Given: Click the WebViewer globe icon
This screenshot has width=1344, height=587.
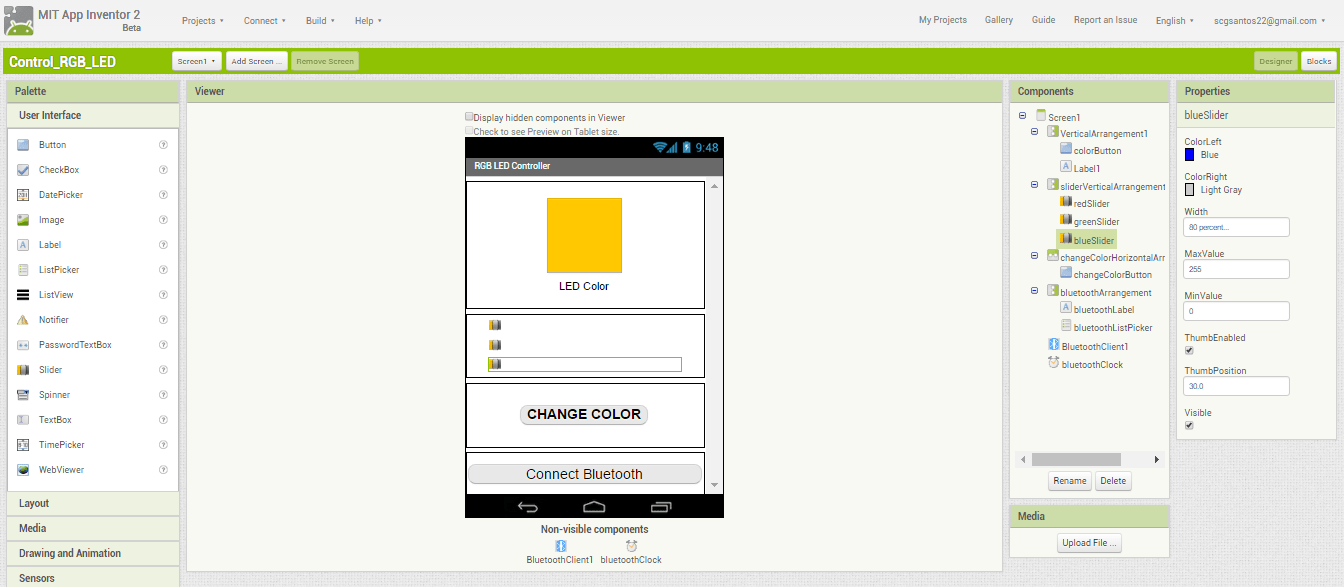Looking at the screenshot, I should 23,470.
